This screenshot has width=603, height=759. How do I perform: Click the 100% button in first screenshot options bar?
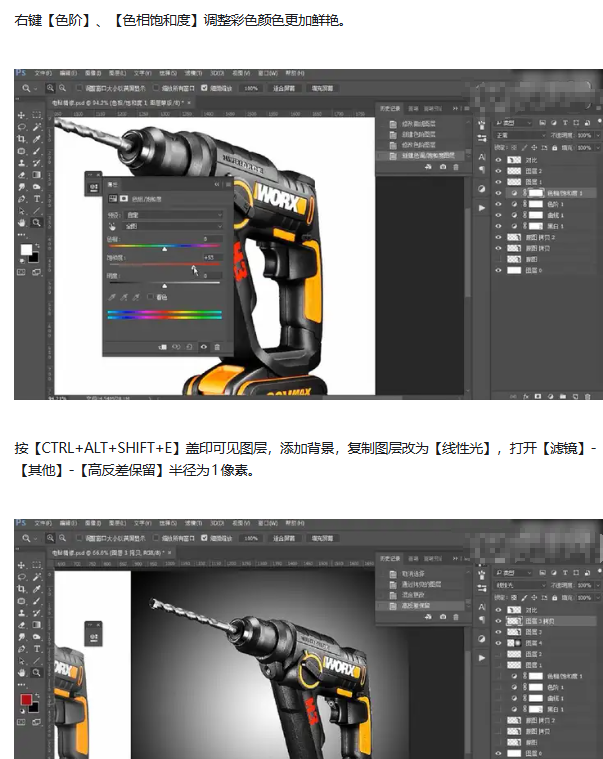(251, 88)
